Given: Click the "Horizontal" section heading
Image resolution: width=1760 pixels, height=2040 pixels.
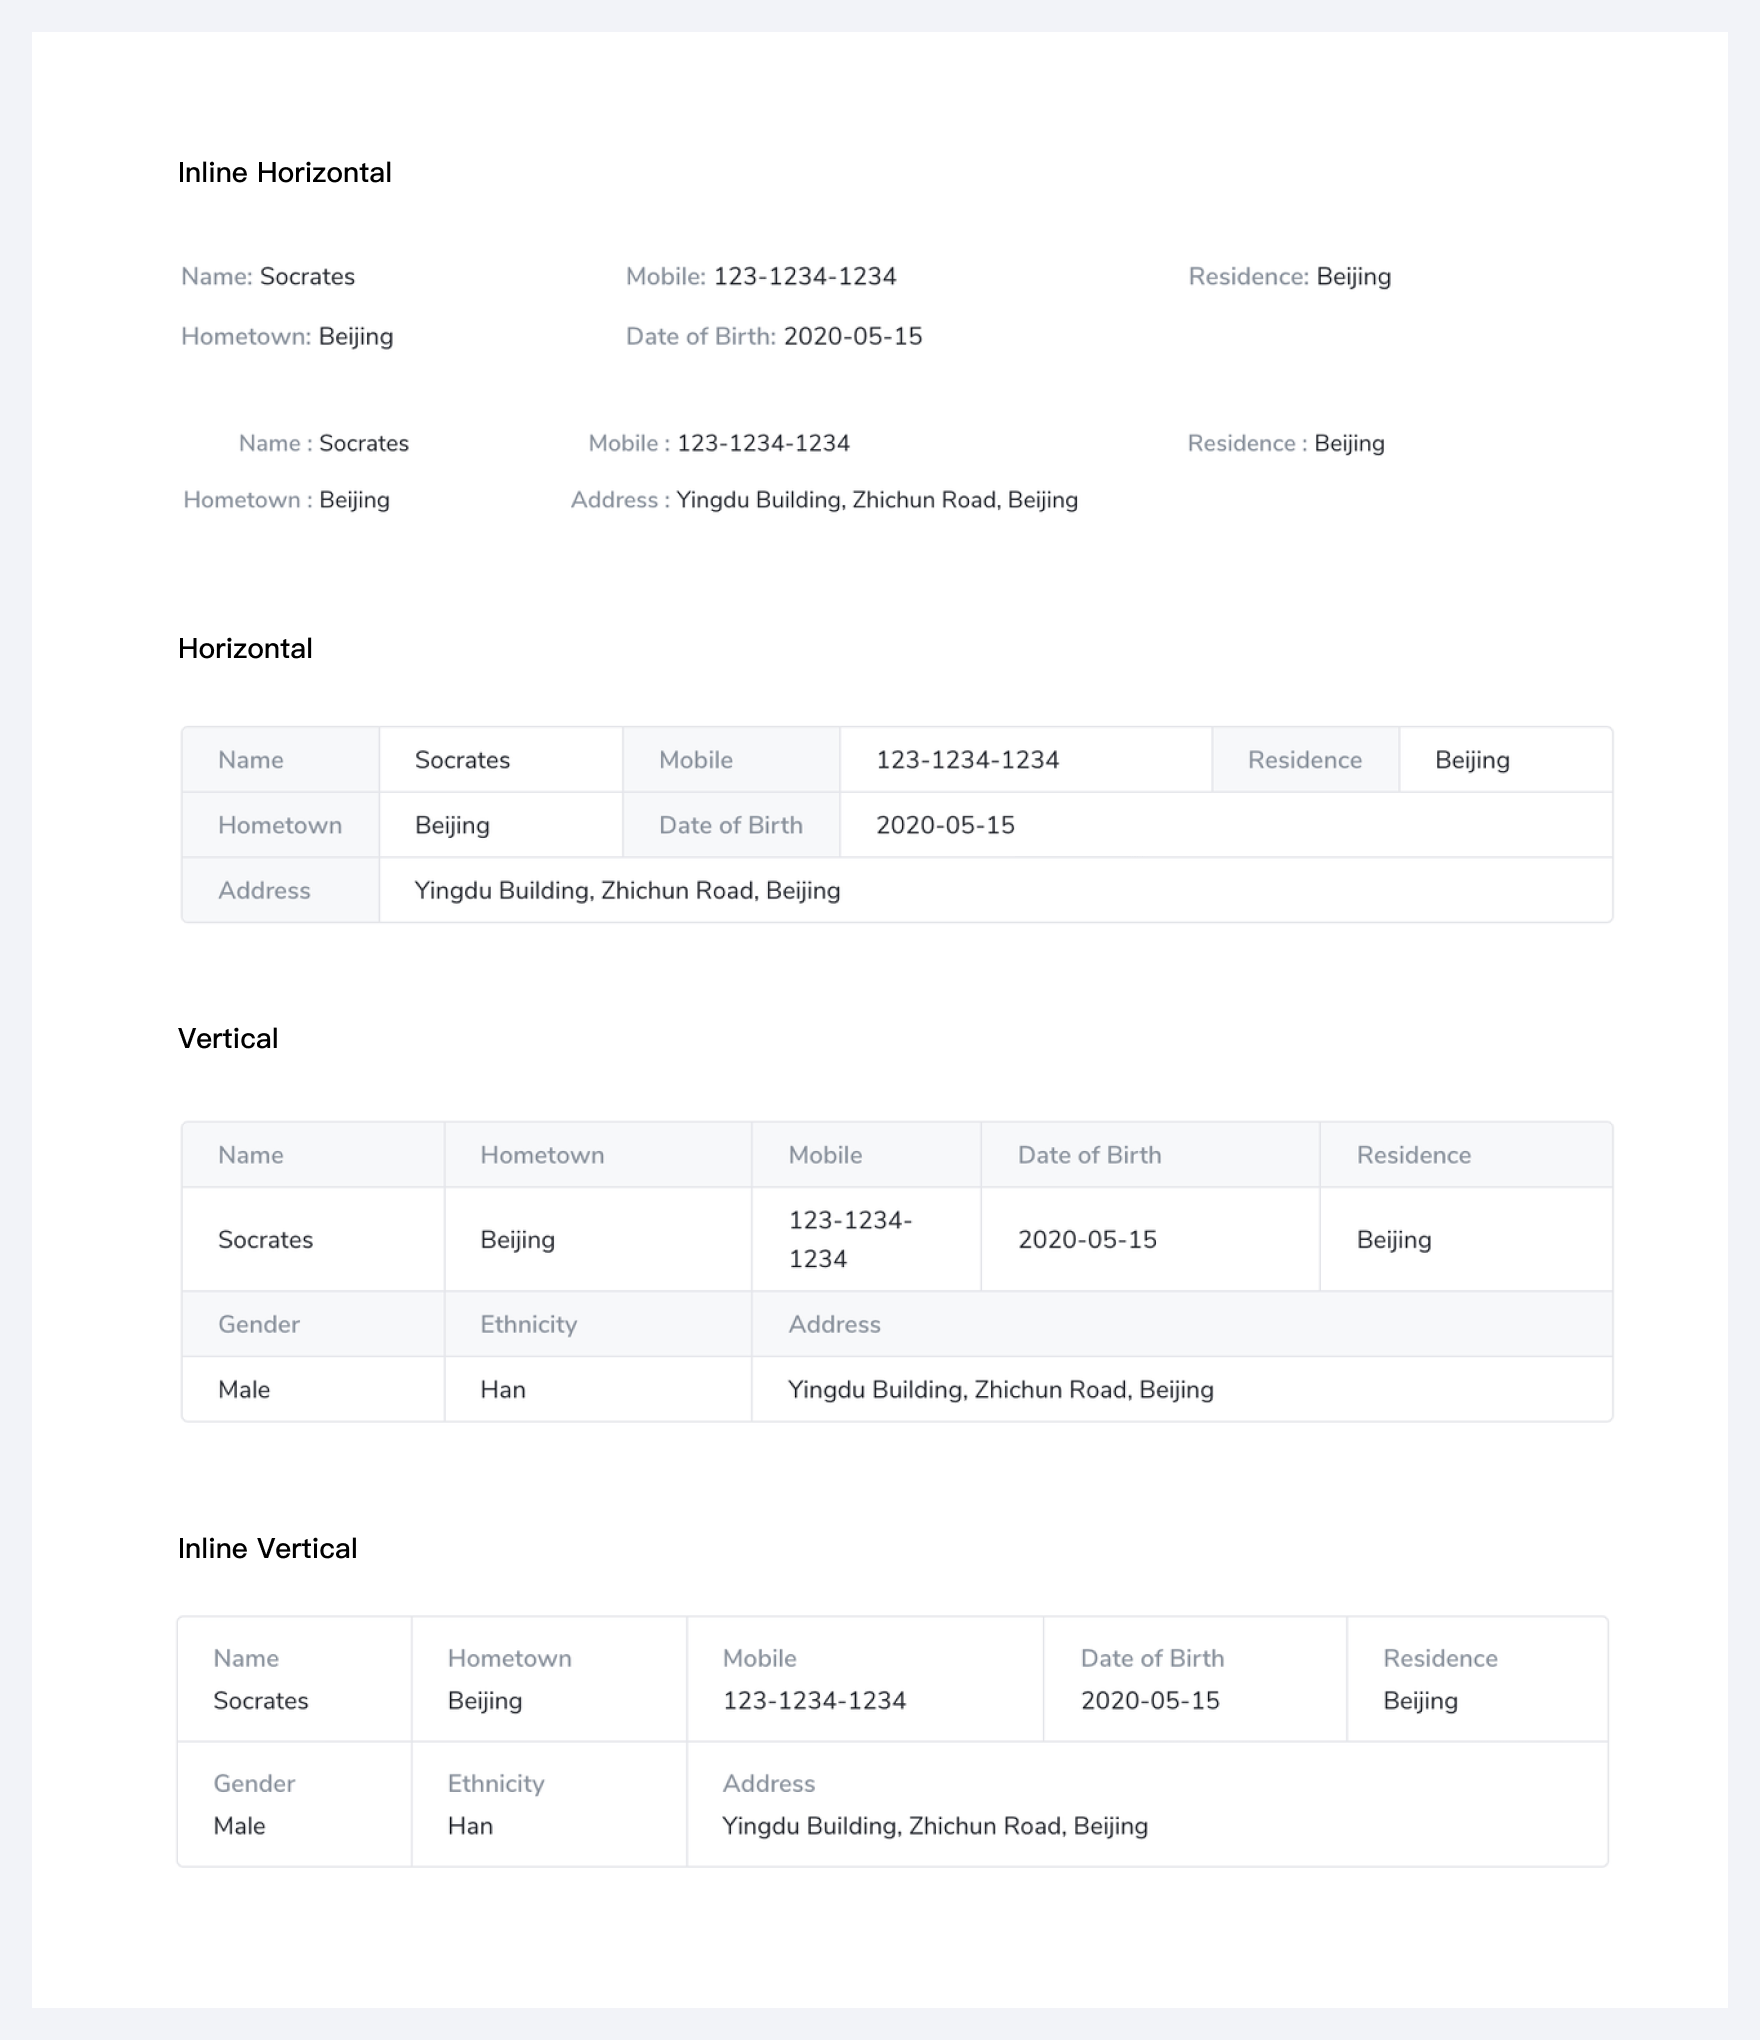Looking at the screenshot, I should click(x=245, y=649).
